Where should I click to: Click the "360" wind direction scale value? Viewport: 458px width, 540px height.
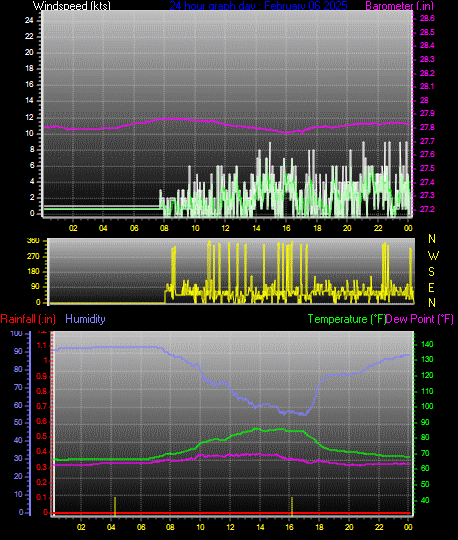(x=33, y=241)
